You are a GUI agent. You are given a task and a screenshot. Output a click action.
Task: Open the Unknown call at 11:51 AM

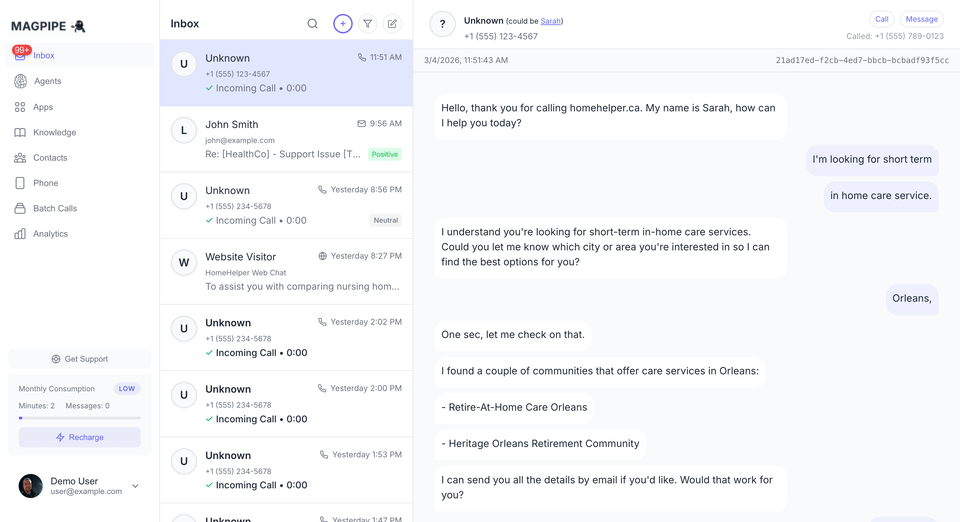286,73
